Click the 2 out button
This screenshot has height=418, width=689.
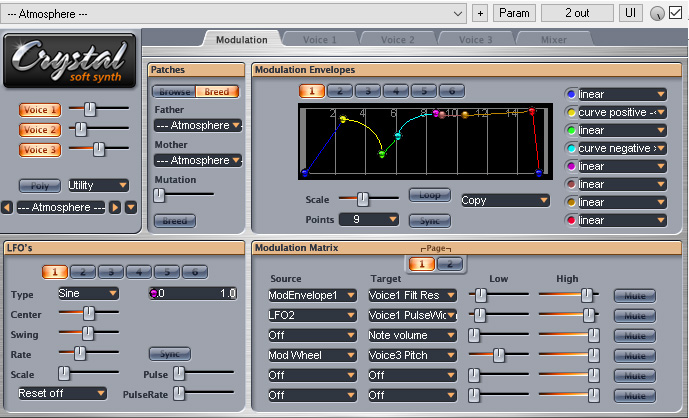577,13
